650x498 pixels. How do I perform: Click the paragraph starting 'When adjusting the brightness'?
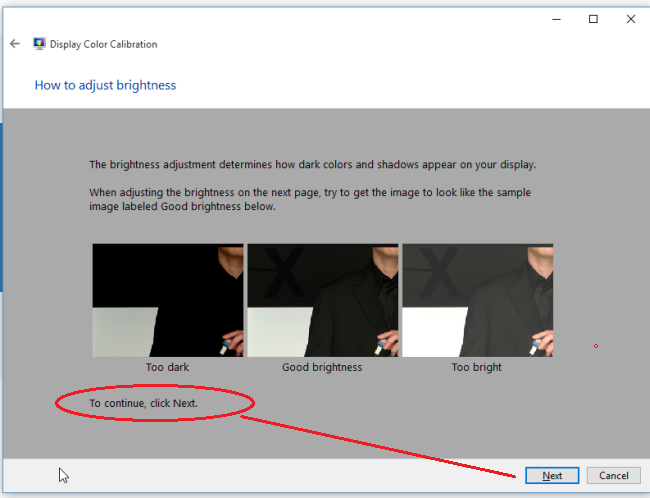(x=310, y=199)
